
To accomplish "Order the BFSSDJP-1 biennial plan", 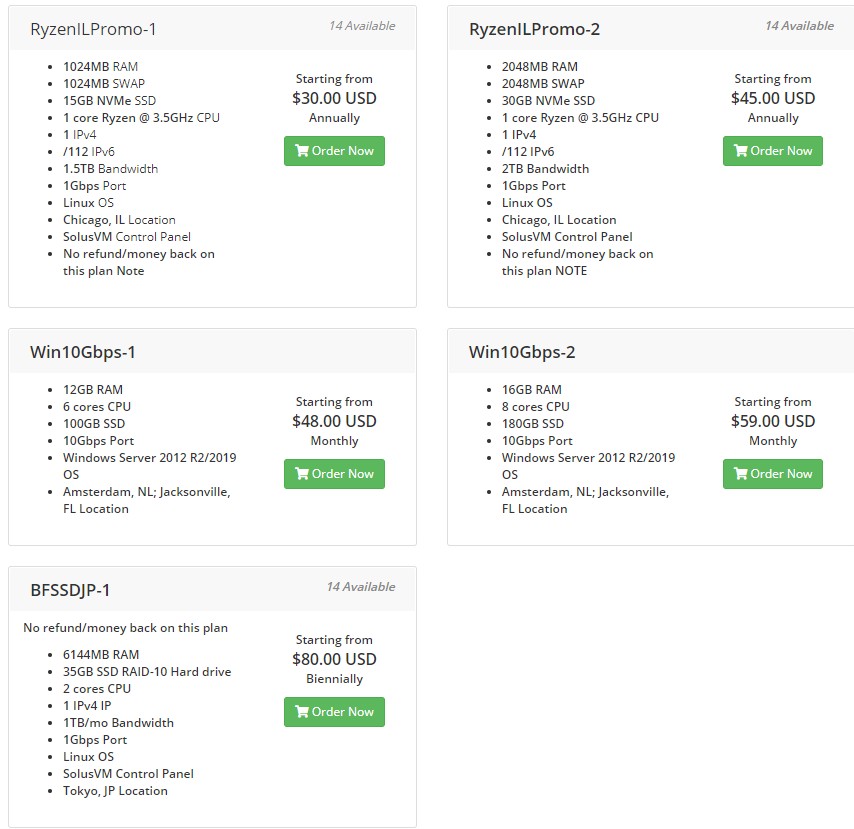I will tap(334, 712).
